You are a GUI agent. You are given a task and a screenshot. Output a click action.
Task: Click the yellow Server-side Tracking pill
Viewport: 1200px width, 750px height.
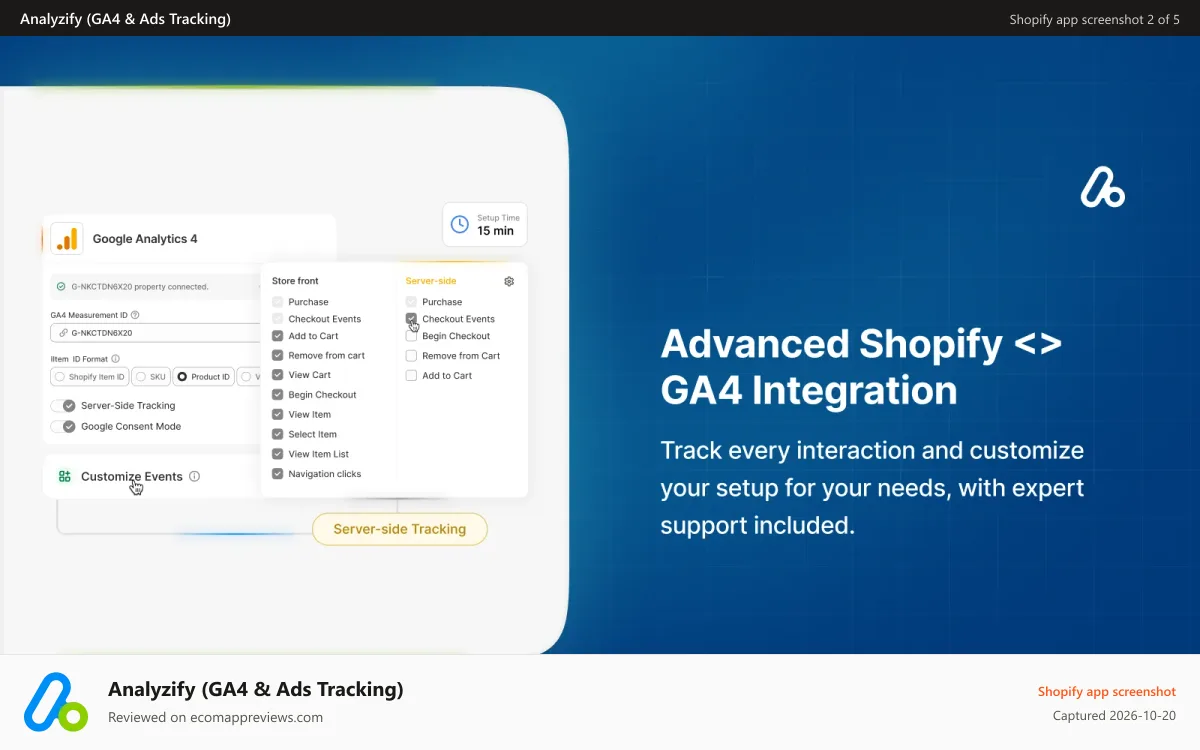pyautogui.click(x=400, y=529)
